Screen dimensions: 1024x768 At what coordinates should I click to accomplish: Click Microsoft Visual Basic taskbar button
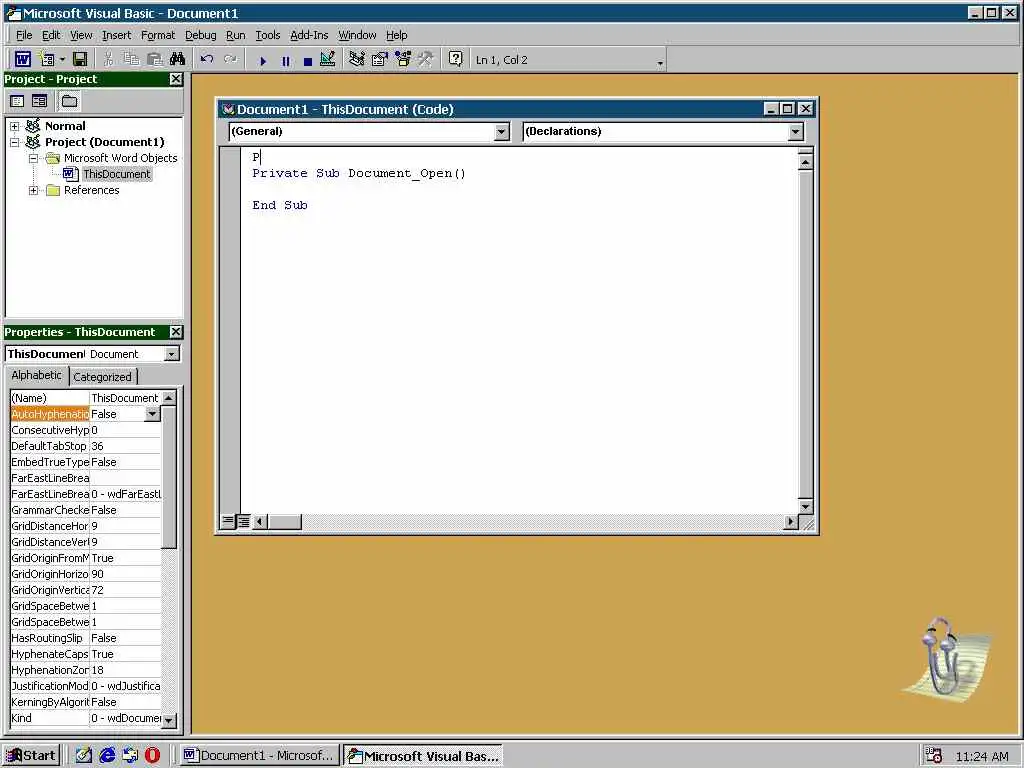click(x=423, y=756)
